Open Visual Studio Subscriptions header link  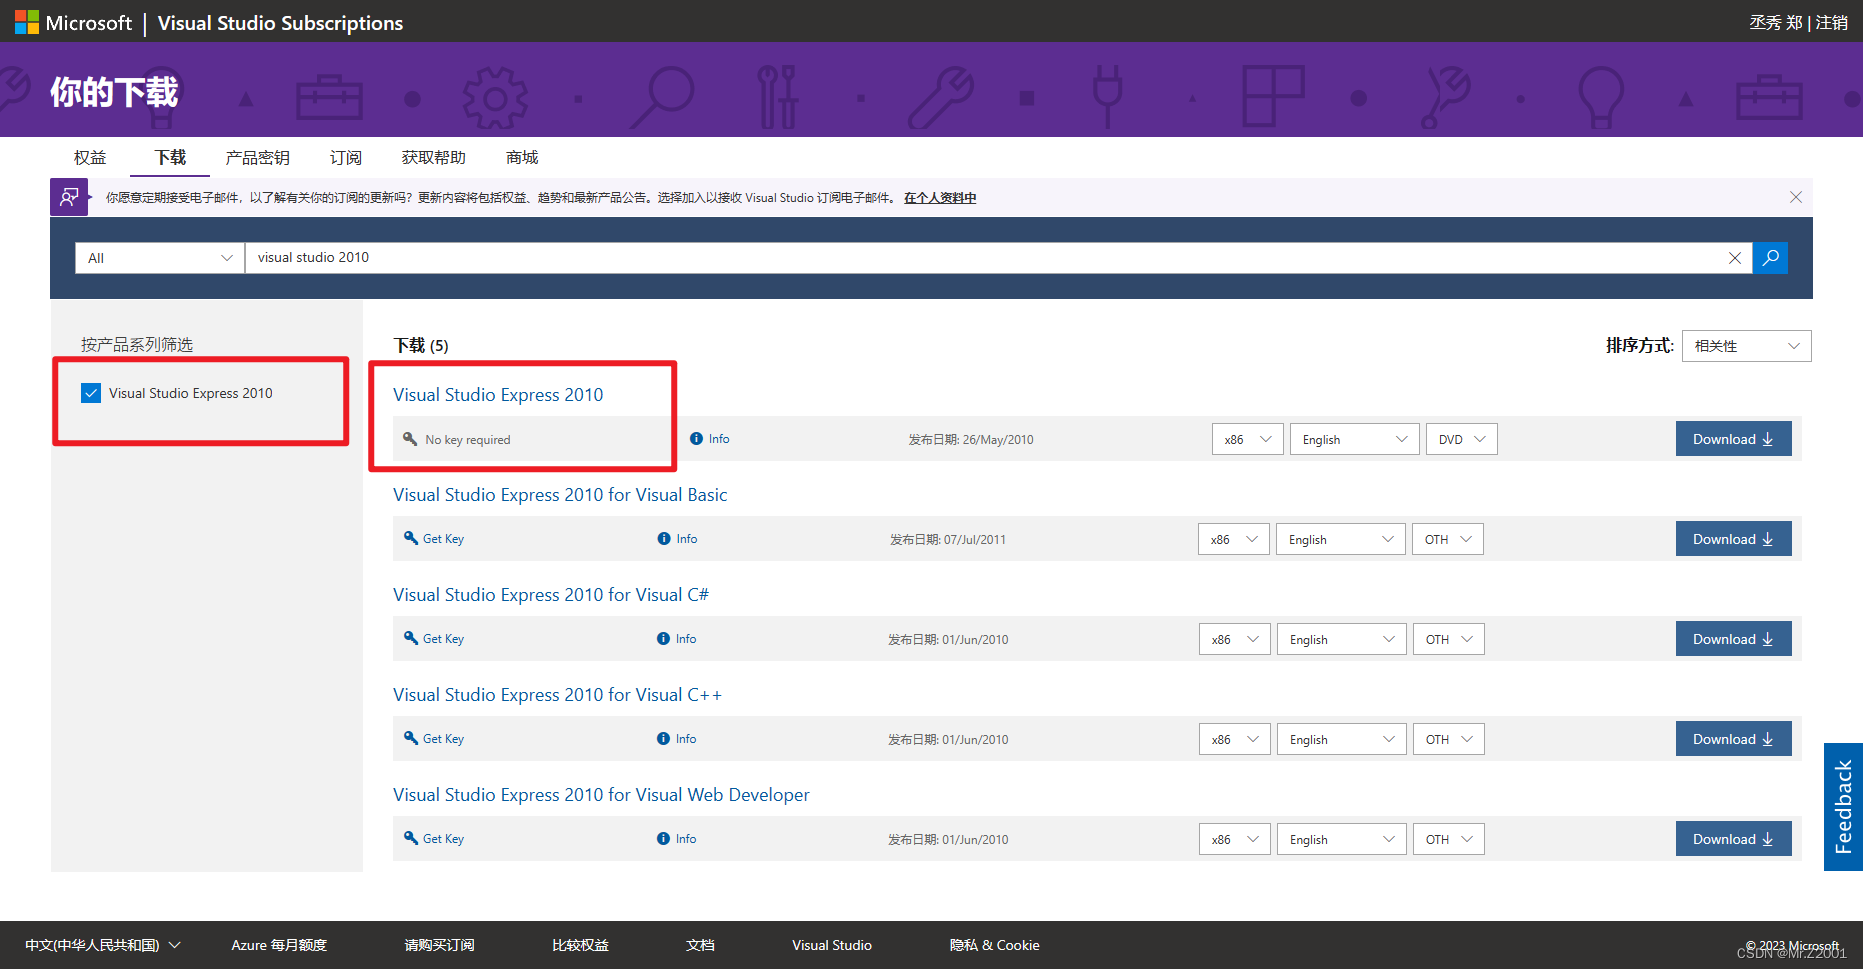(280, 23)
